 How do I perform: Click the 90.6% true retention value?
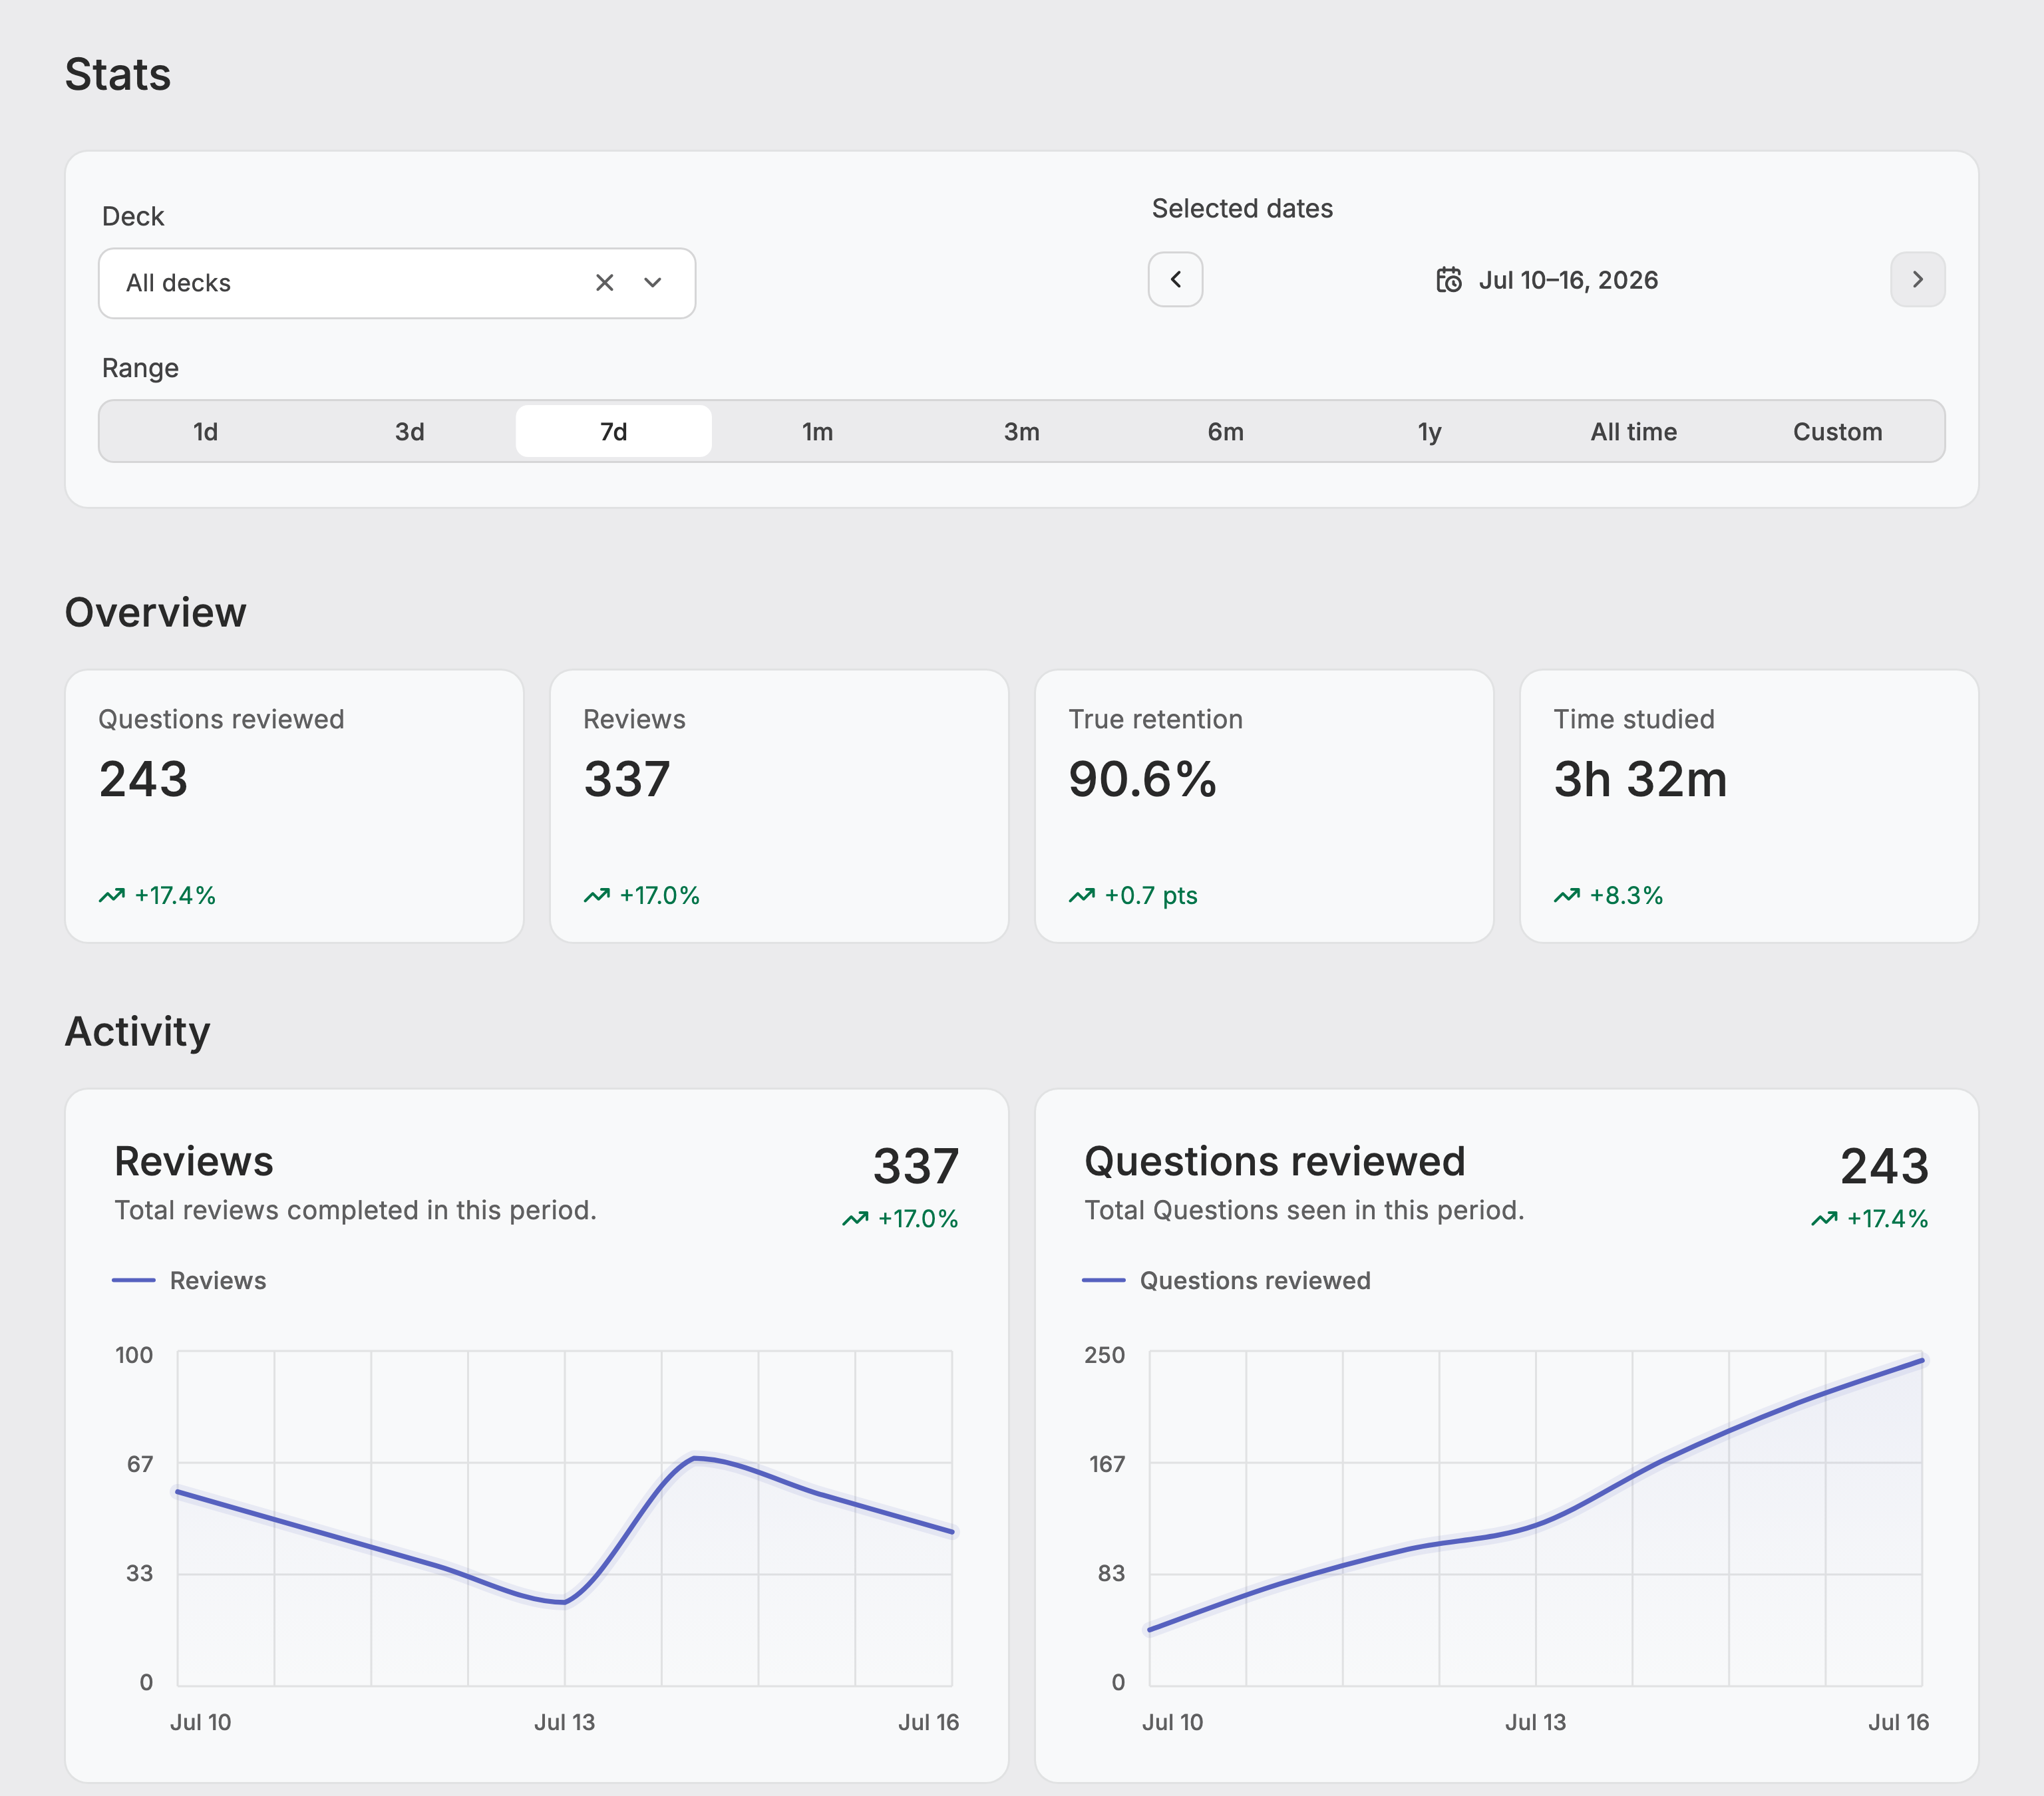[1142, 779]
